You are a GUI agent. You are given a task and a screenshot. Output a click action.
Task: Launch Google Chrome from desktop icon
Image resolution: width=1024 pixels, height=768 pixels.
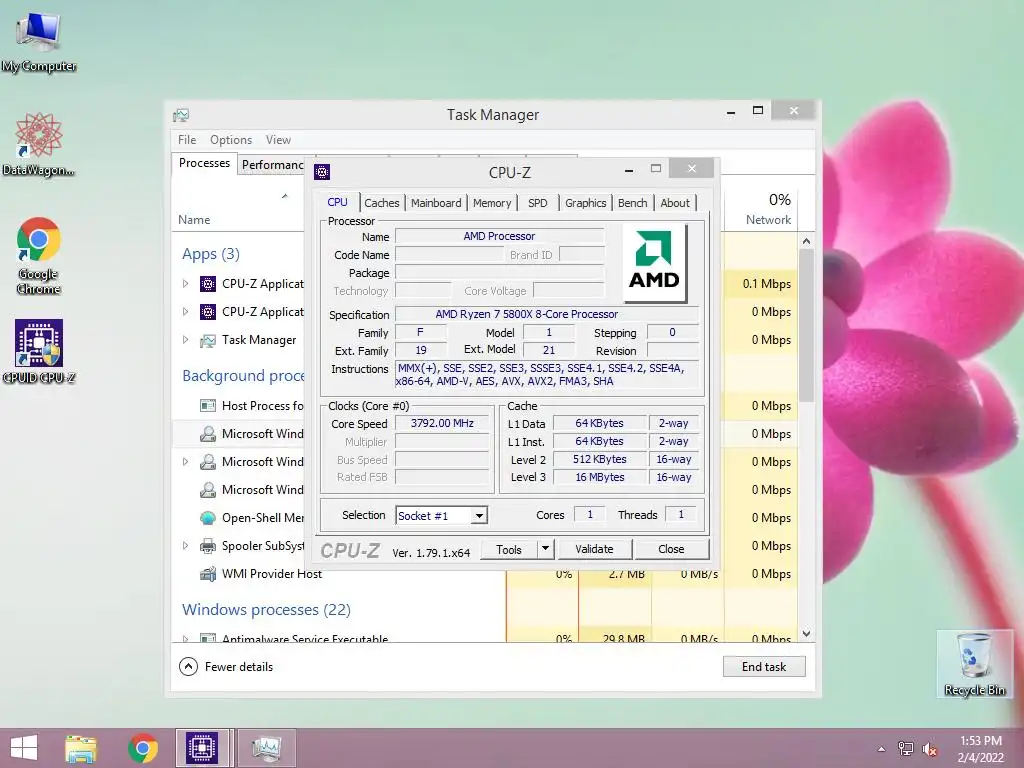point(39,256)
